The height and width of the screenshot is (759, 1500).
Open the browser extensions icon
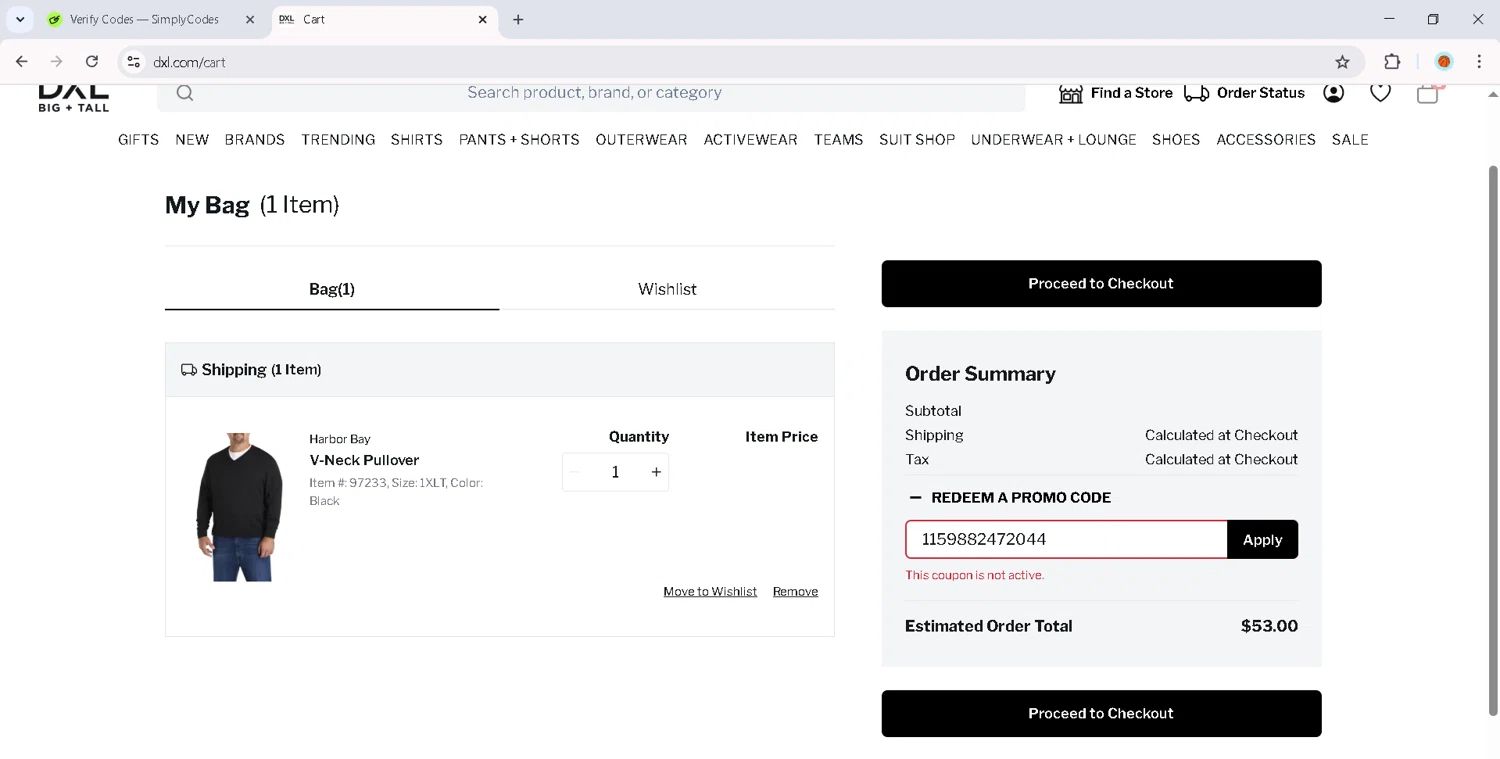pyautogui.click(x=1392, y=62)
